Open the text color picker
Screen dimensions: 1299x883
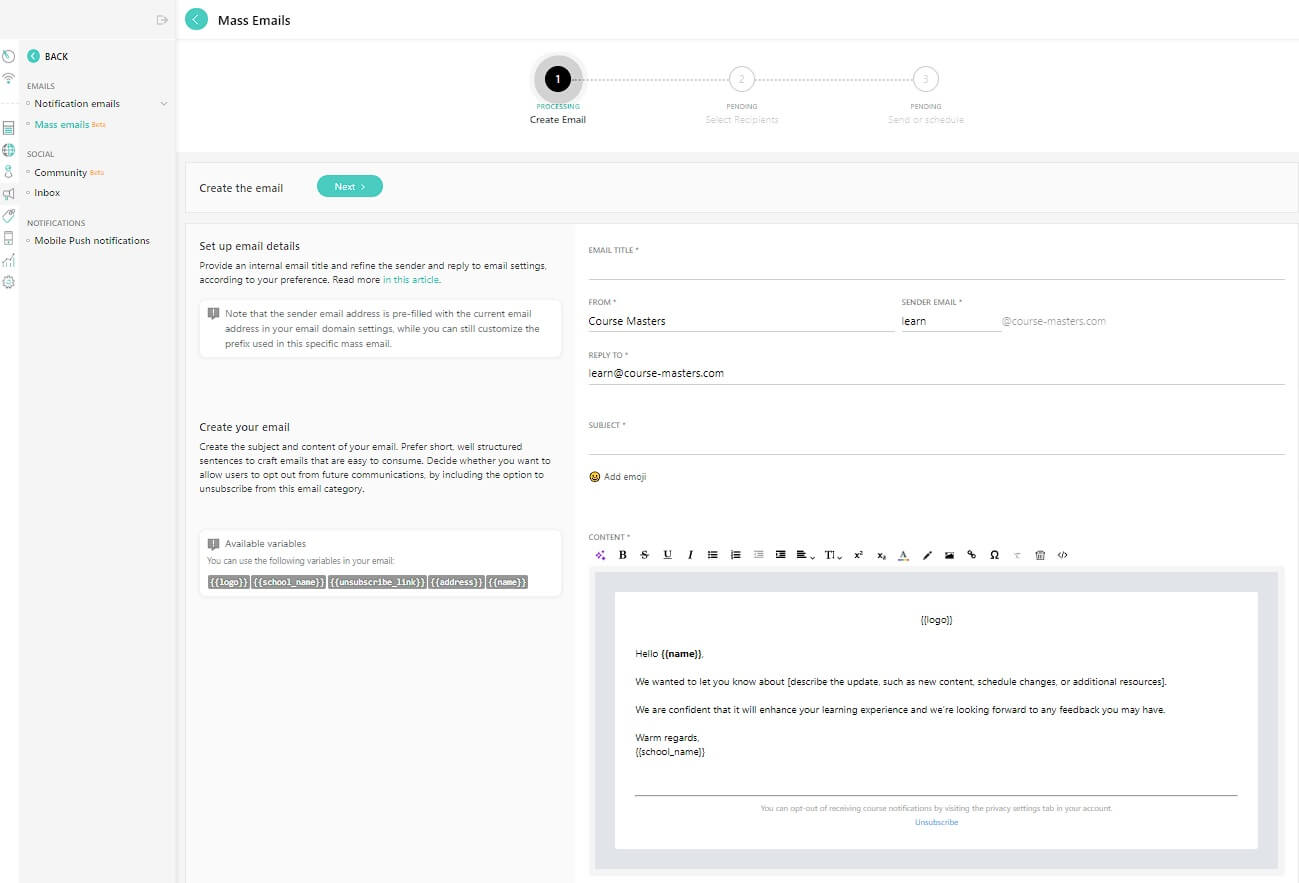[x=903, y=555]
